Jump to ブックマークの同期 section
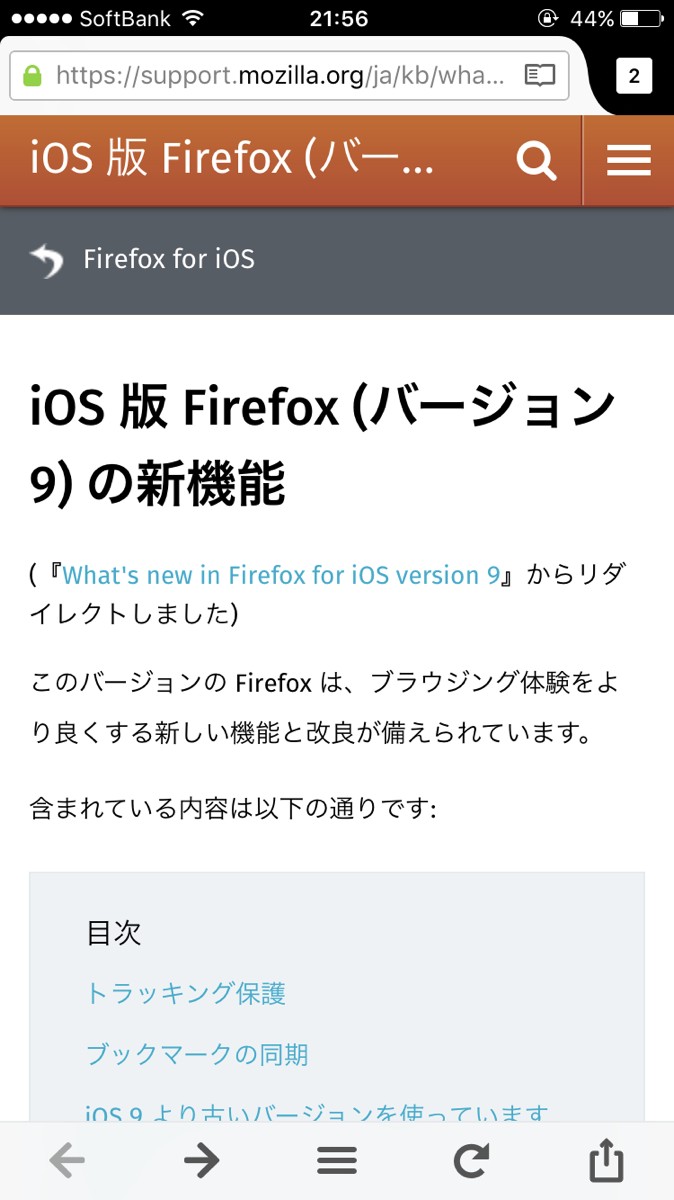Screen dimensions: 674x1200 click(197, 1054)
